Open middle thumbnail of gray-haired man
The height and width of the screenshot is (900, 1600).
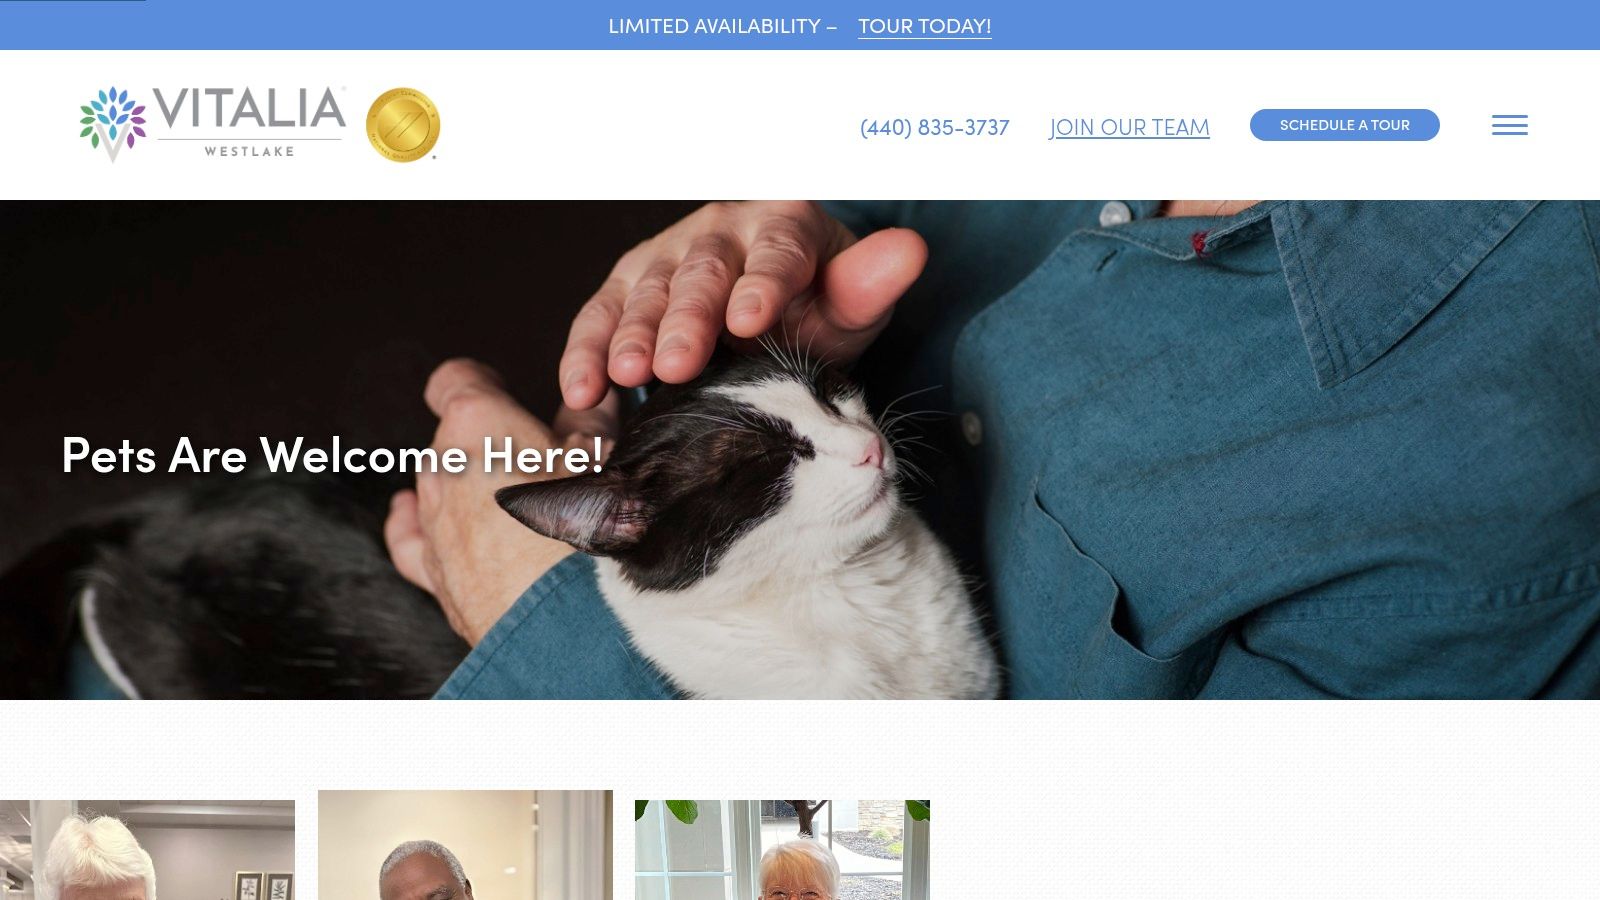coord(465,845)
